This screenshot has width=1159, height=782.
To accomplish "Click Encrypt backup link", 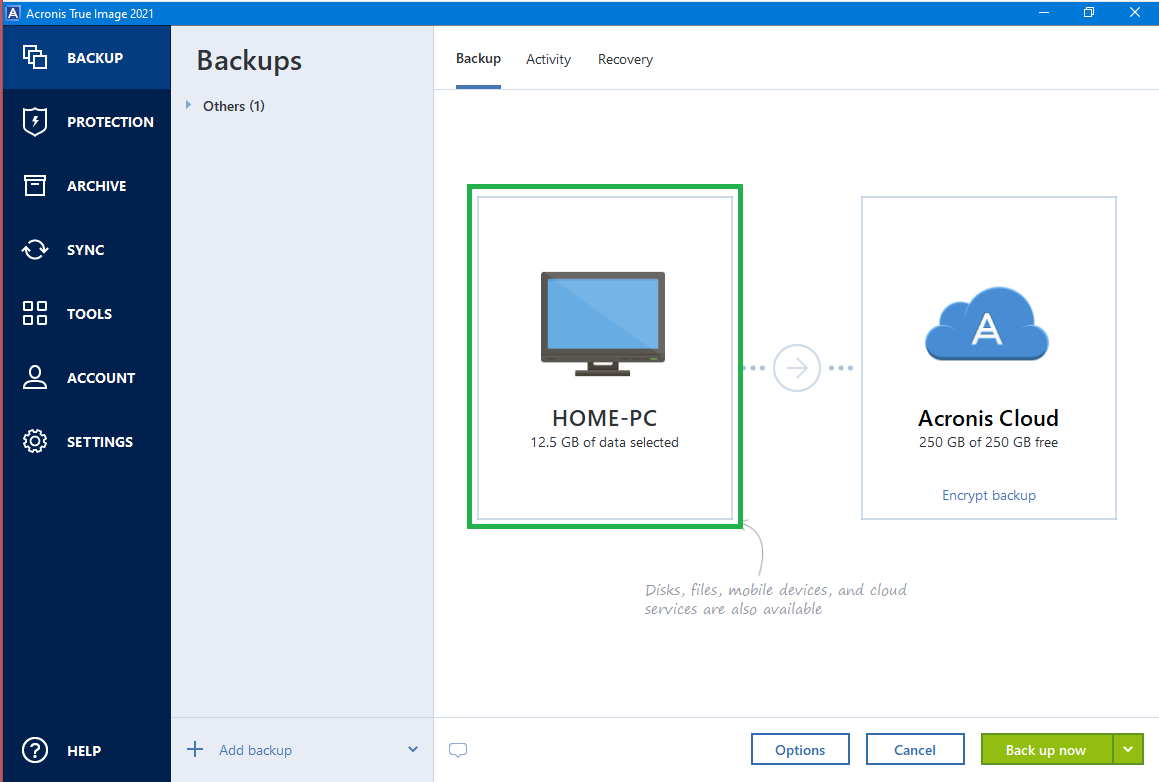I will click(x=988, y=495).
